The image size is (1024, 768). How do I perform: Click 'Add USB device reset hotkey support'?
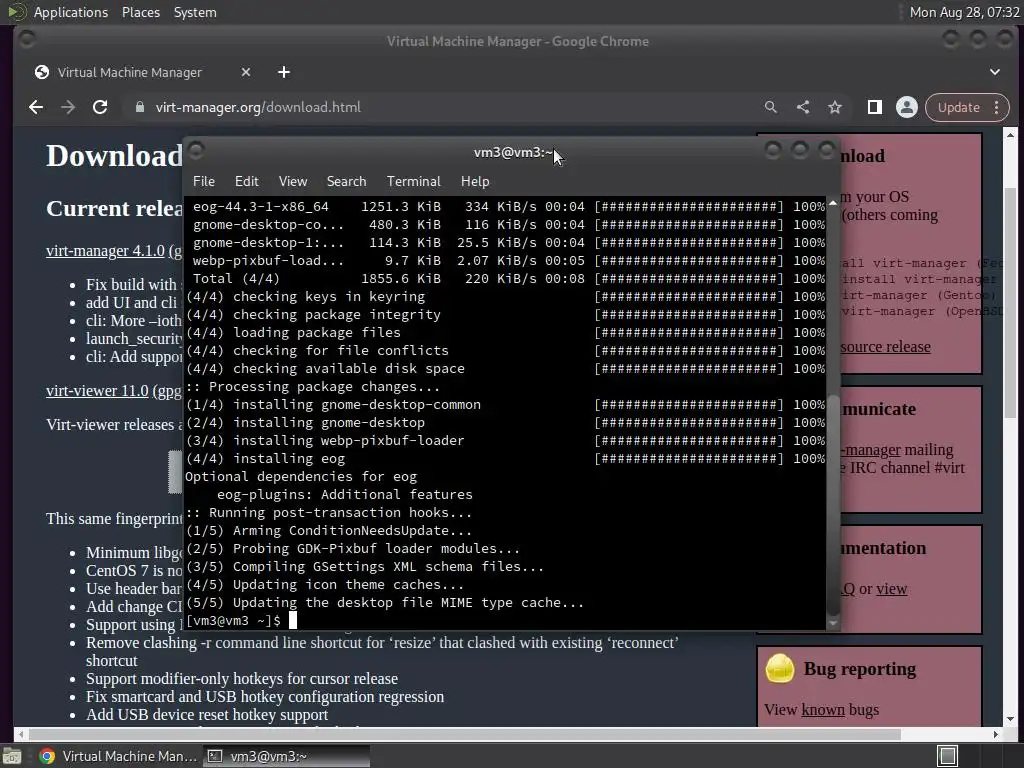point(207,714)
